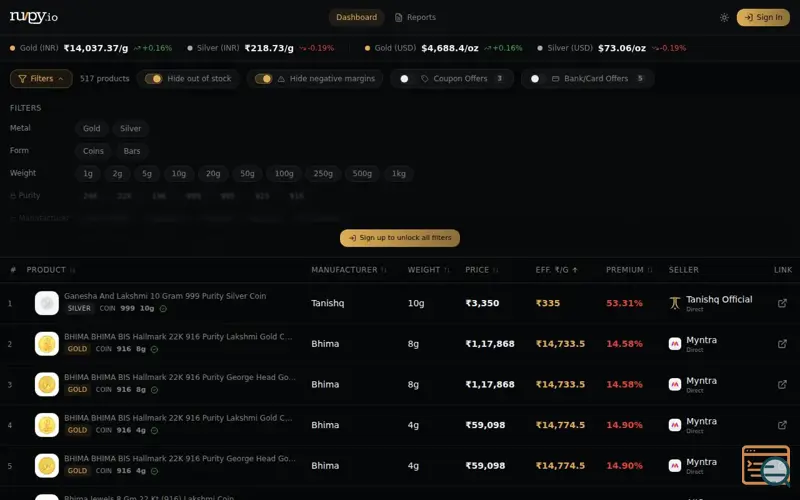This screenshot has height=500, width=800.
Task: Enable Coupon Offers switch
Action: tap(407, 79)
